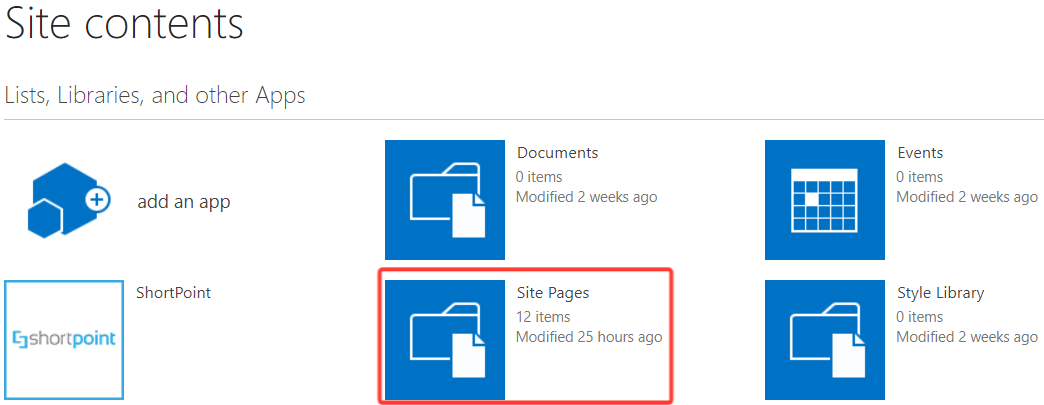
Task: Click "0 items" under Documents
Action: [x=539, y=177]
